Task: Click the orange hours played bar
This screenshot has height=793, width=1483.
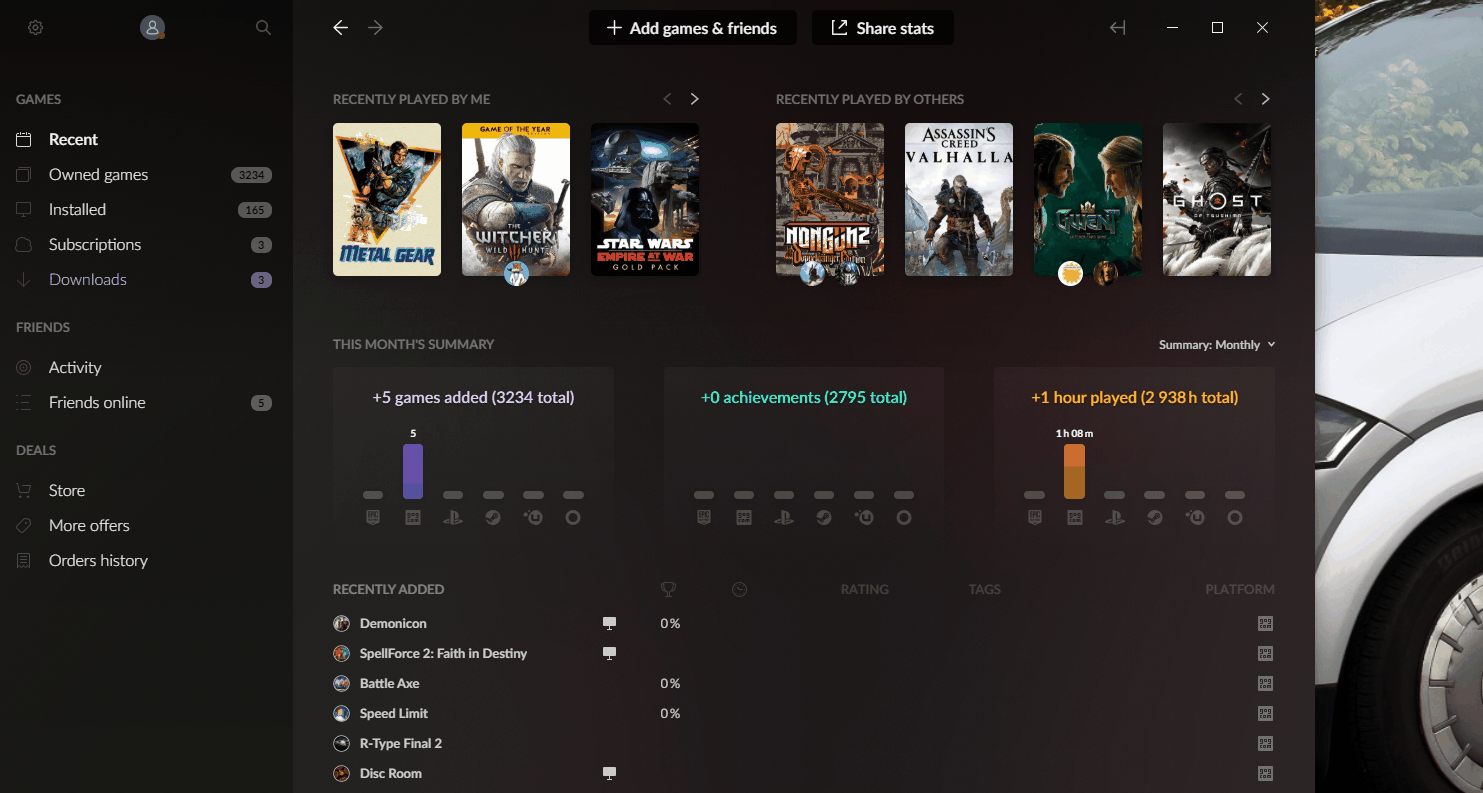Action: pyautogui.click(x=1075, y=471)
